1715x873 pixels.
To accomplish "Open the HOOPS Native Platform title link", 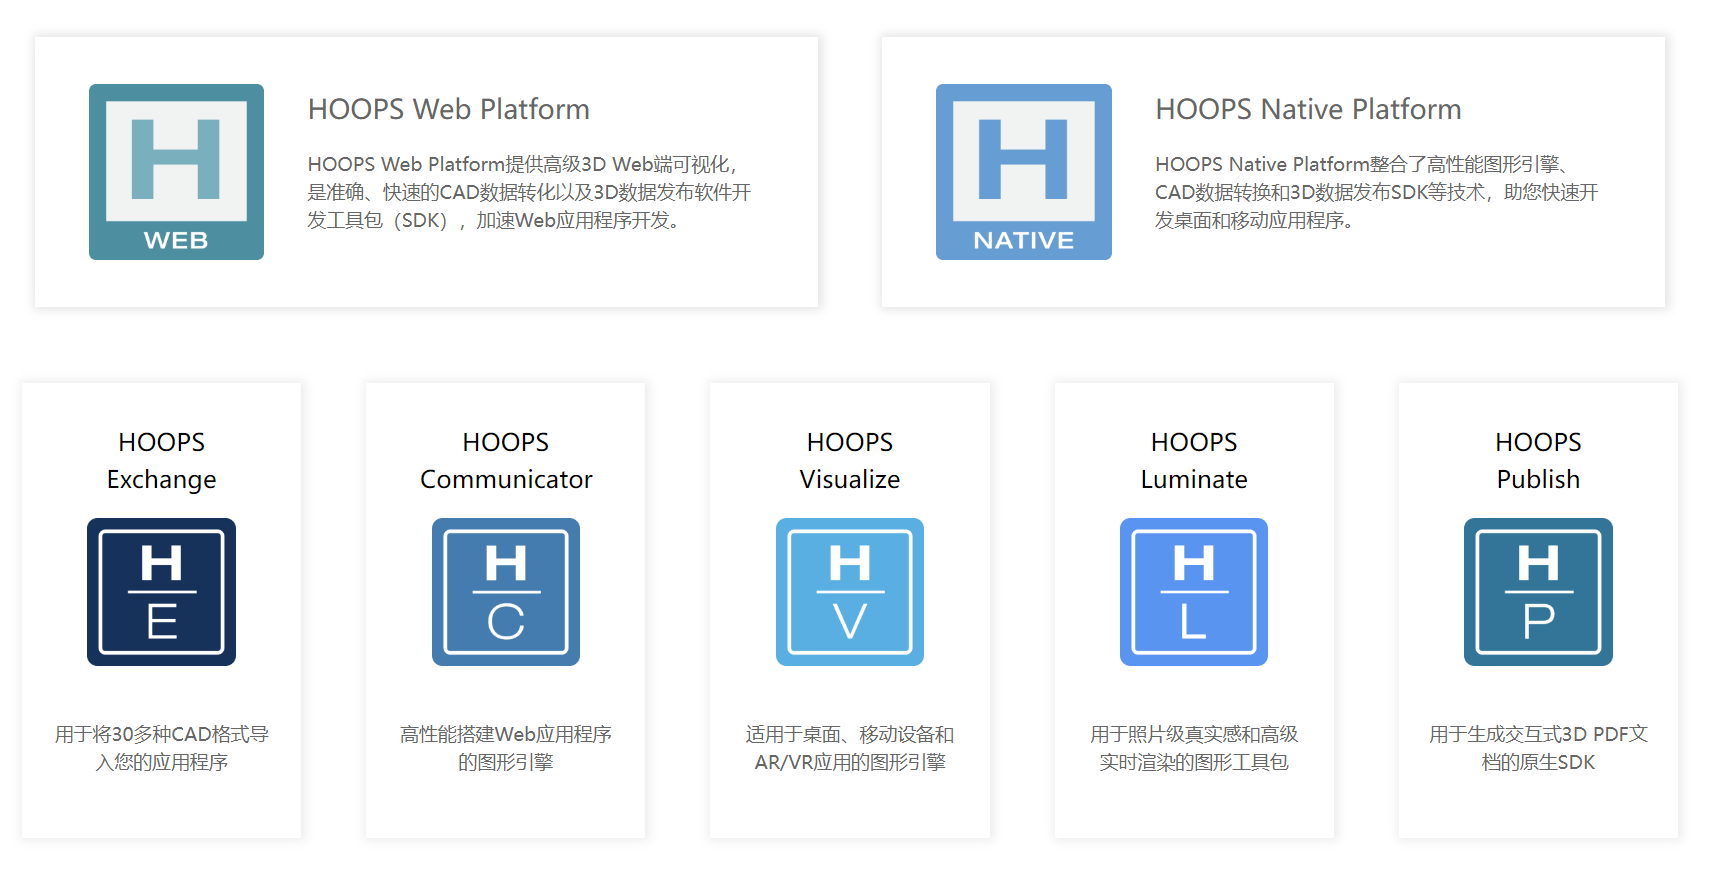I will (x=1308, y=109).
